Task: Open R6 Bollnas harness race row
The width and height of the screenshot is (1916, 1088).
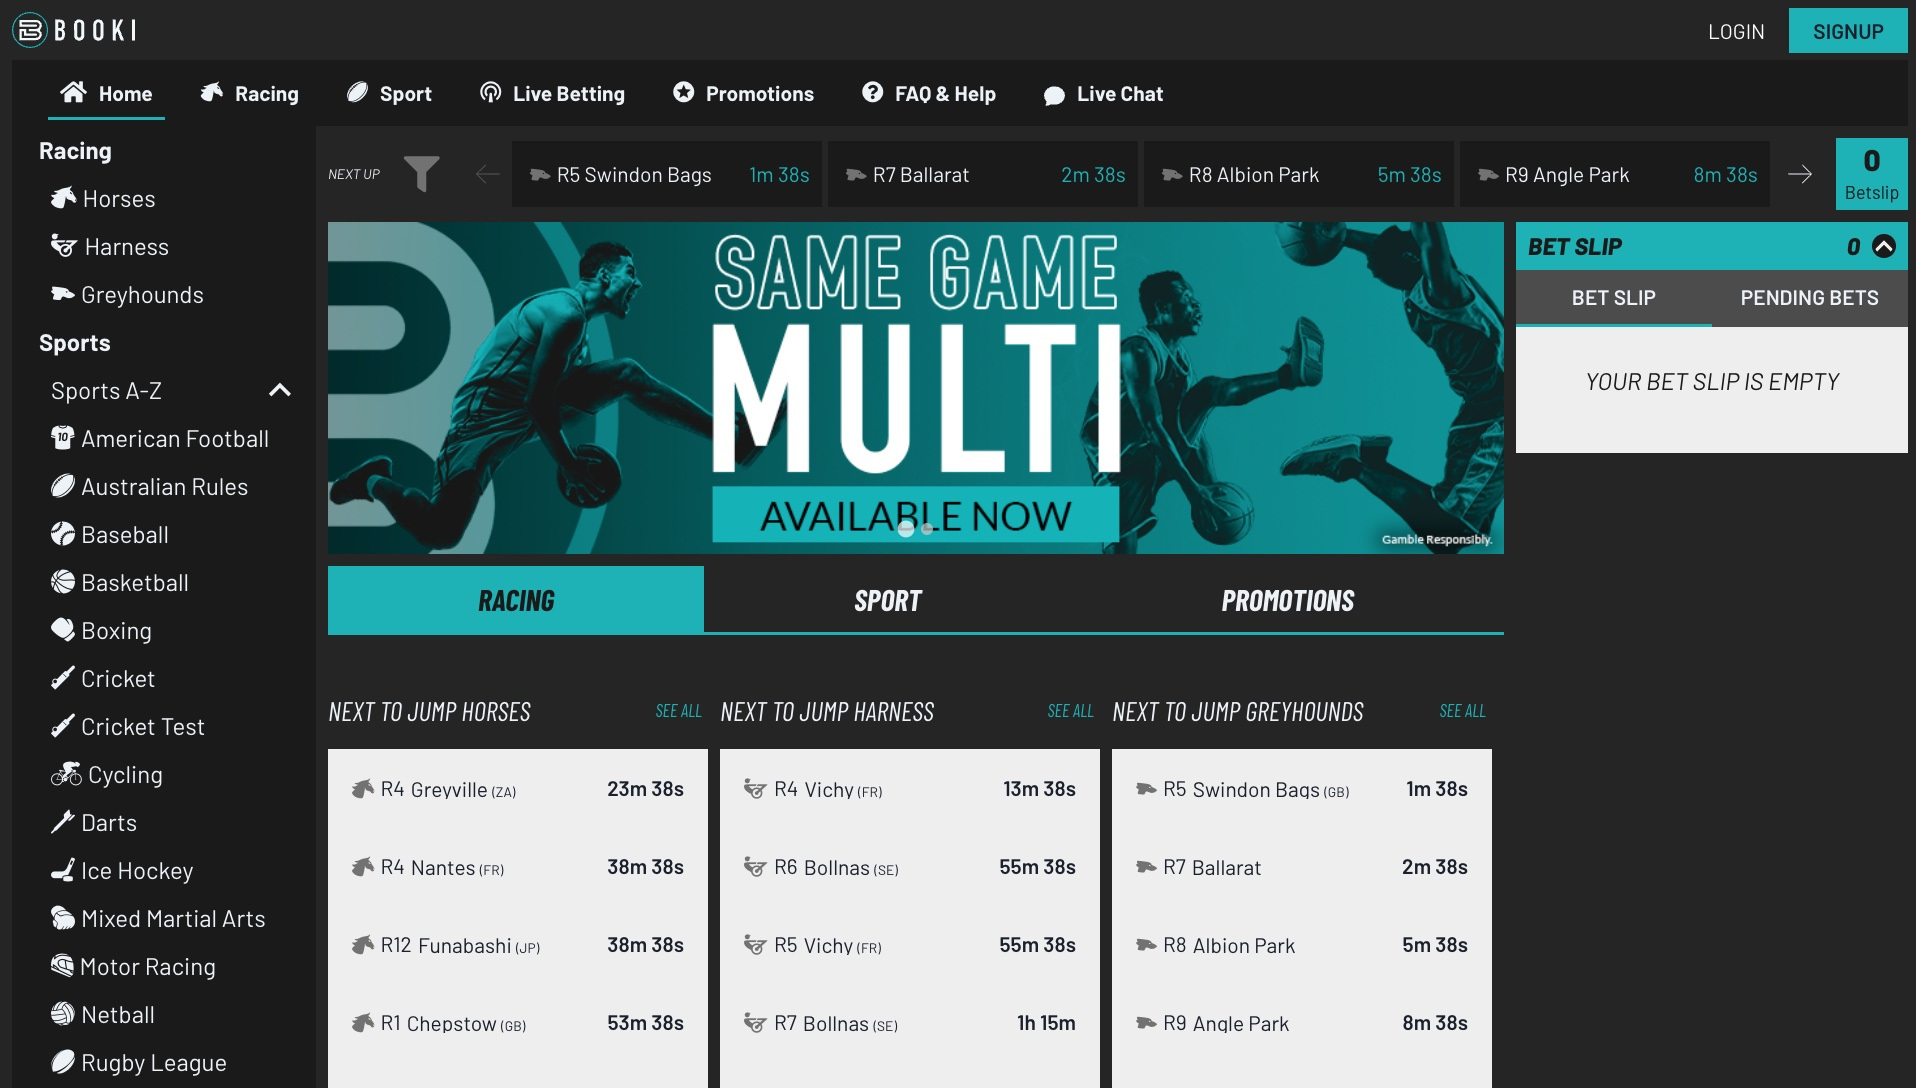Action: 910,867
